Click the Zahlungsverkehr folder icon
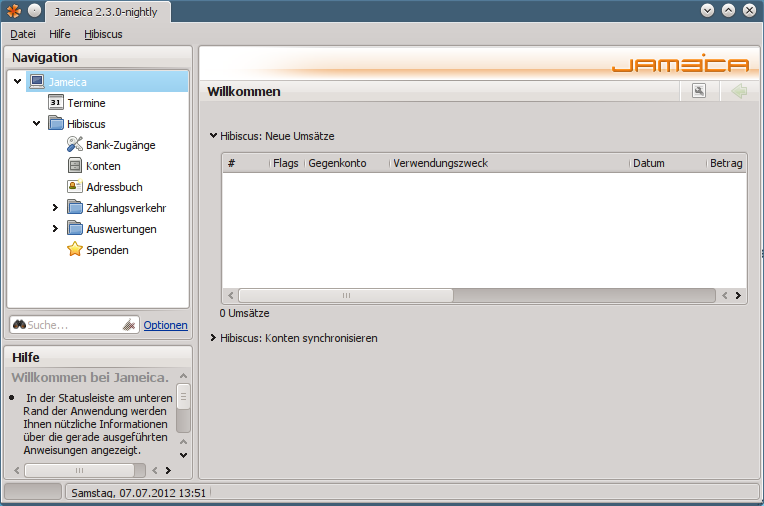This screenshot has width=764, height=506. tap(75, 207)
